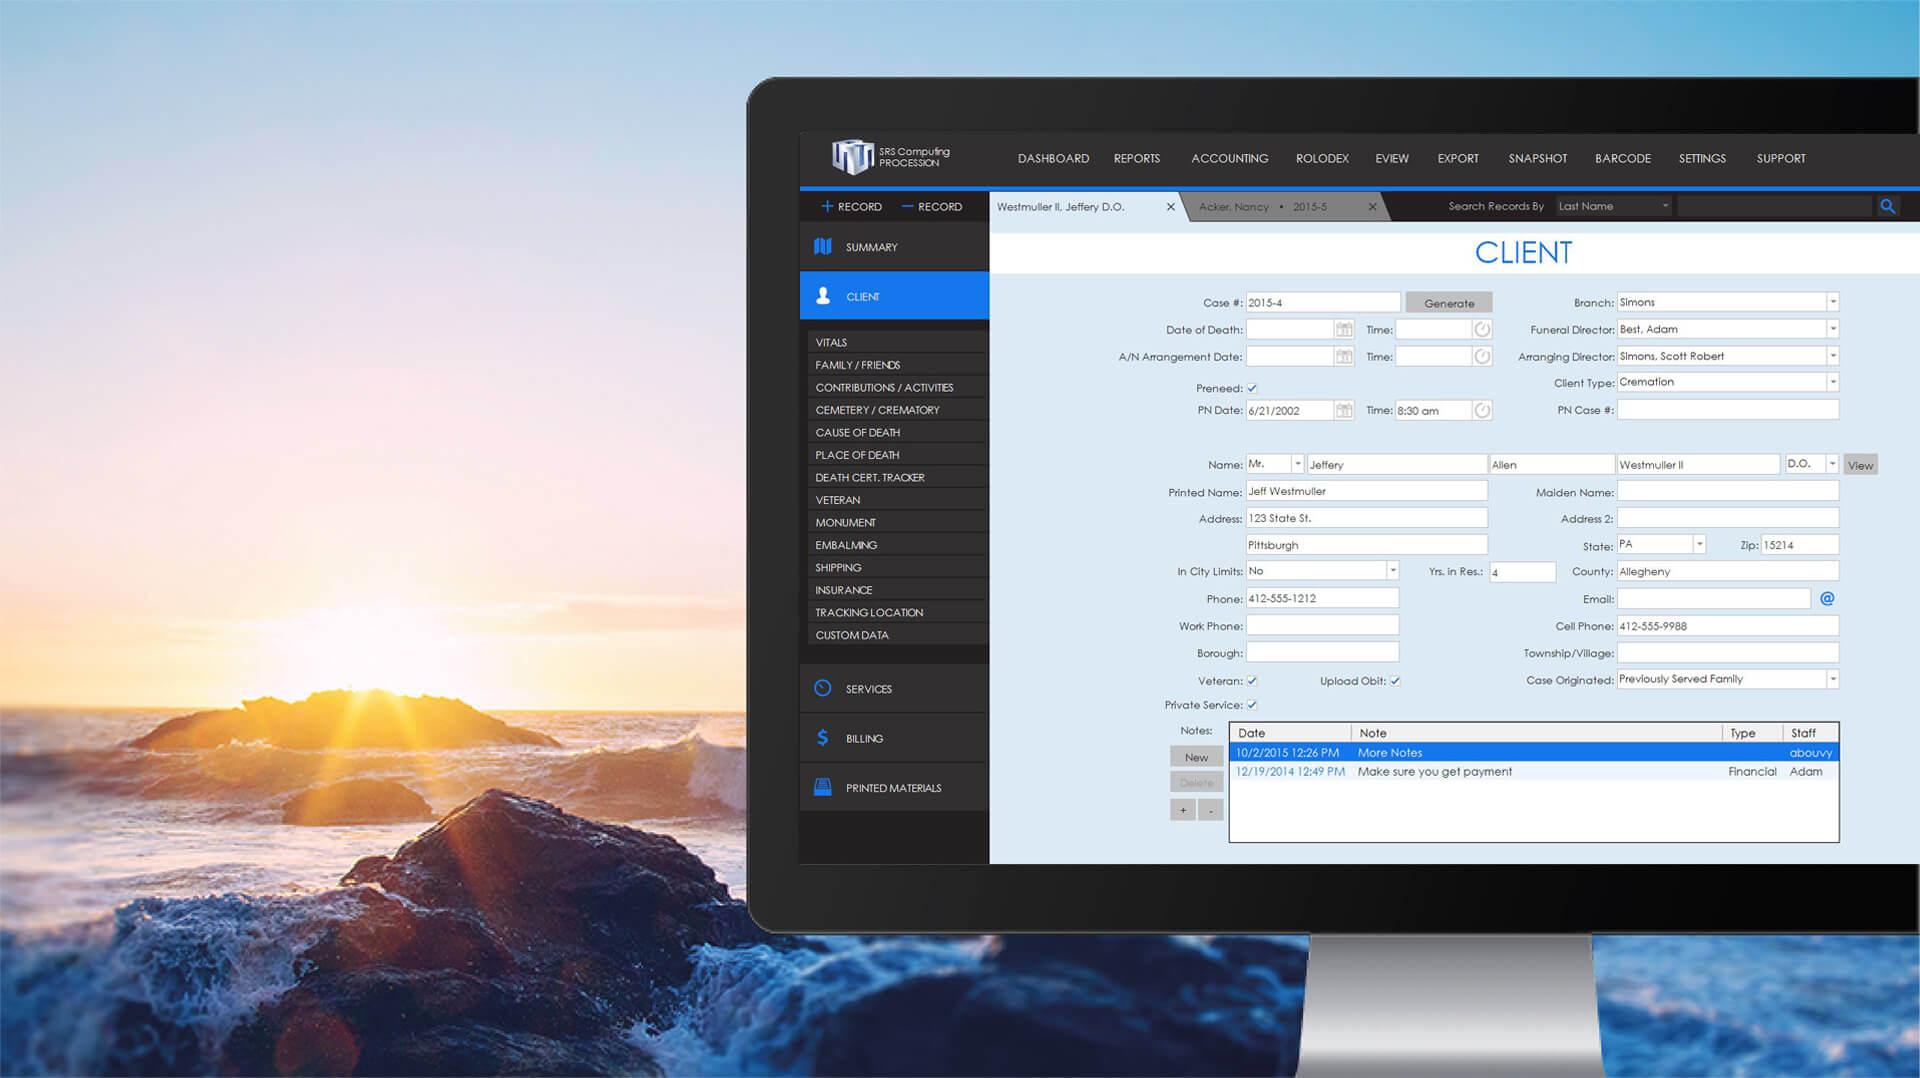1920x1078 pixels.
Task: Click the email @ icon
Action: (x=1827, y=599)
